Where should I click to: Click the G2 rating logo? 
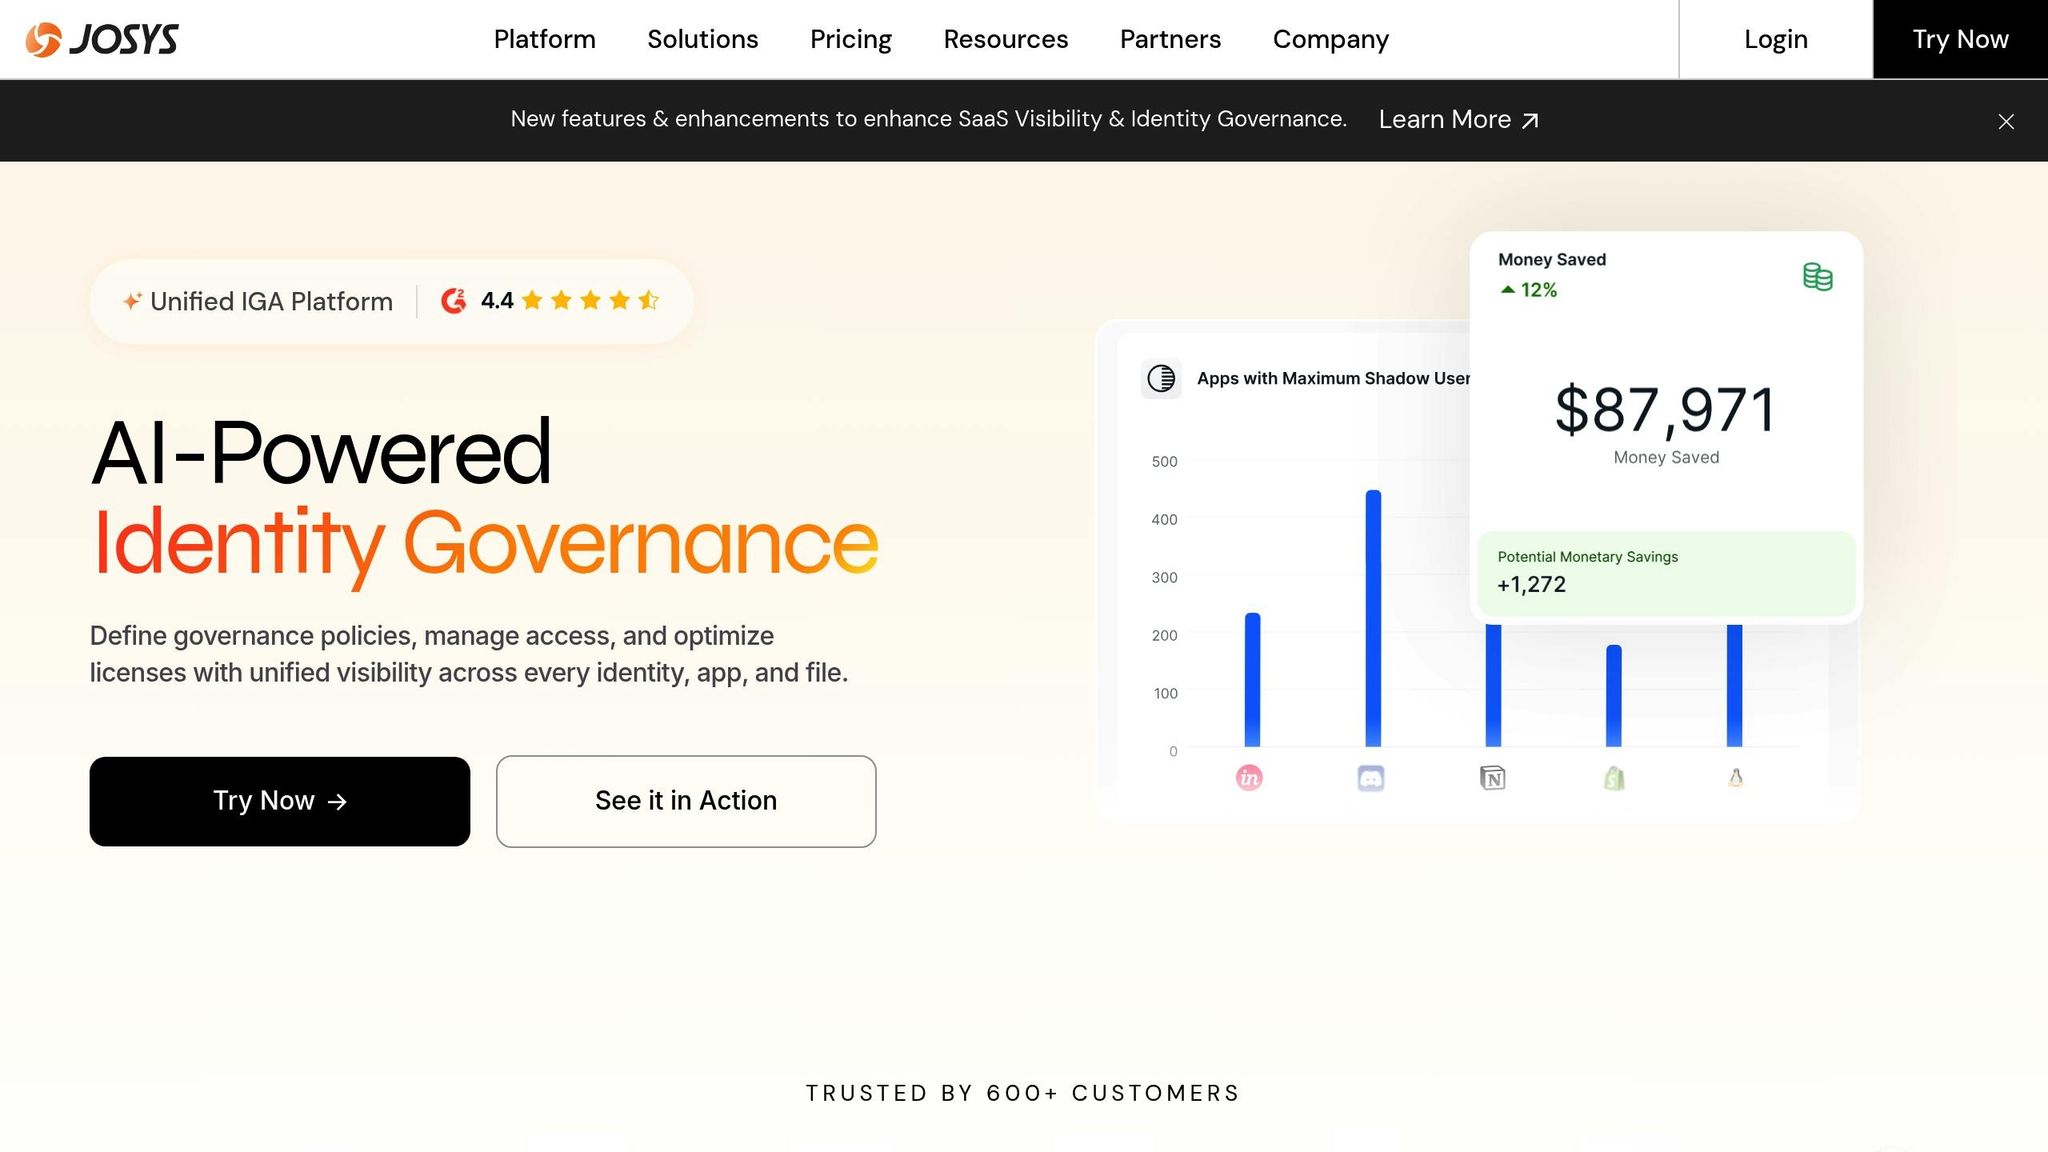pos(454,301)
